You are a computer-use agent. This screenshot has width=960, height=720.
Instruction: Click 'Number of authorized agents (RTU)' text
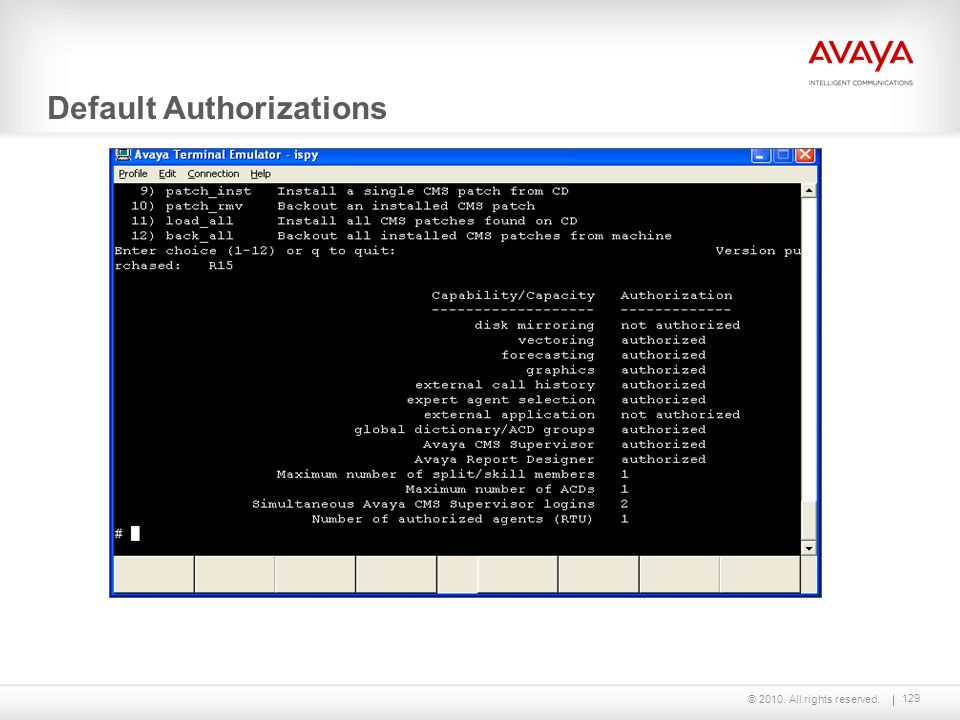[452, 519]
